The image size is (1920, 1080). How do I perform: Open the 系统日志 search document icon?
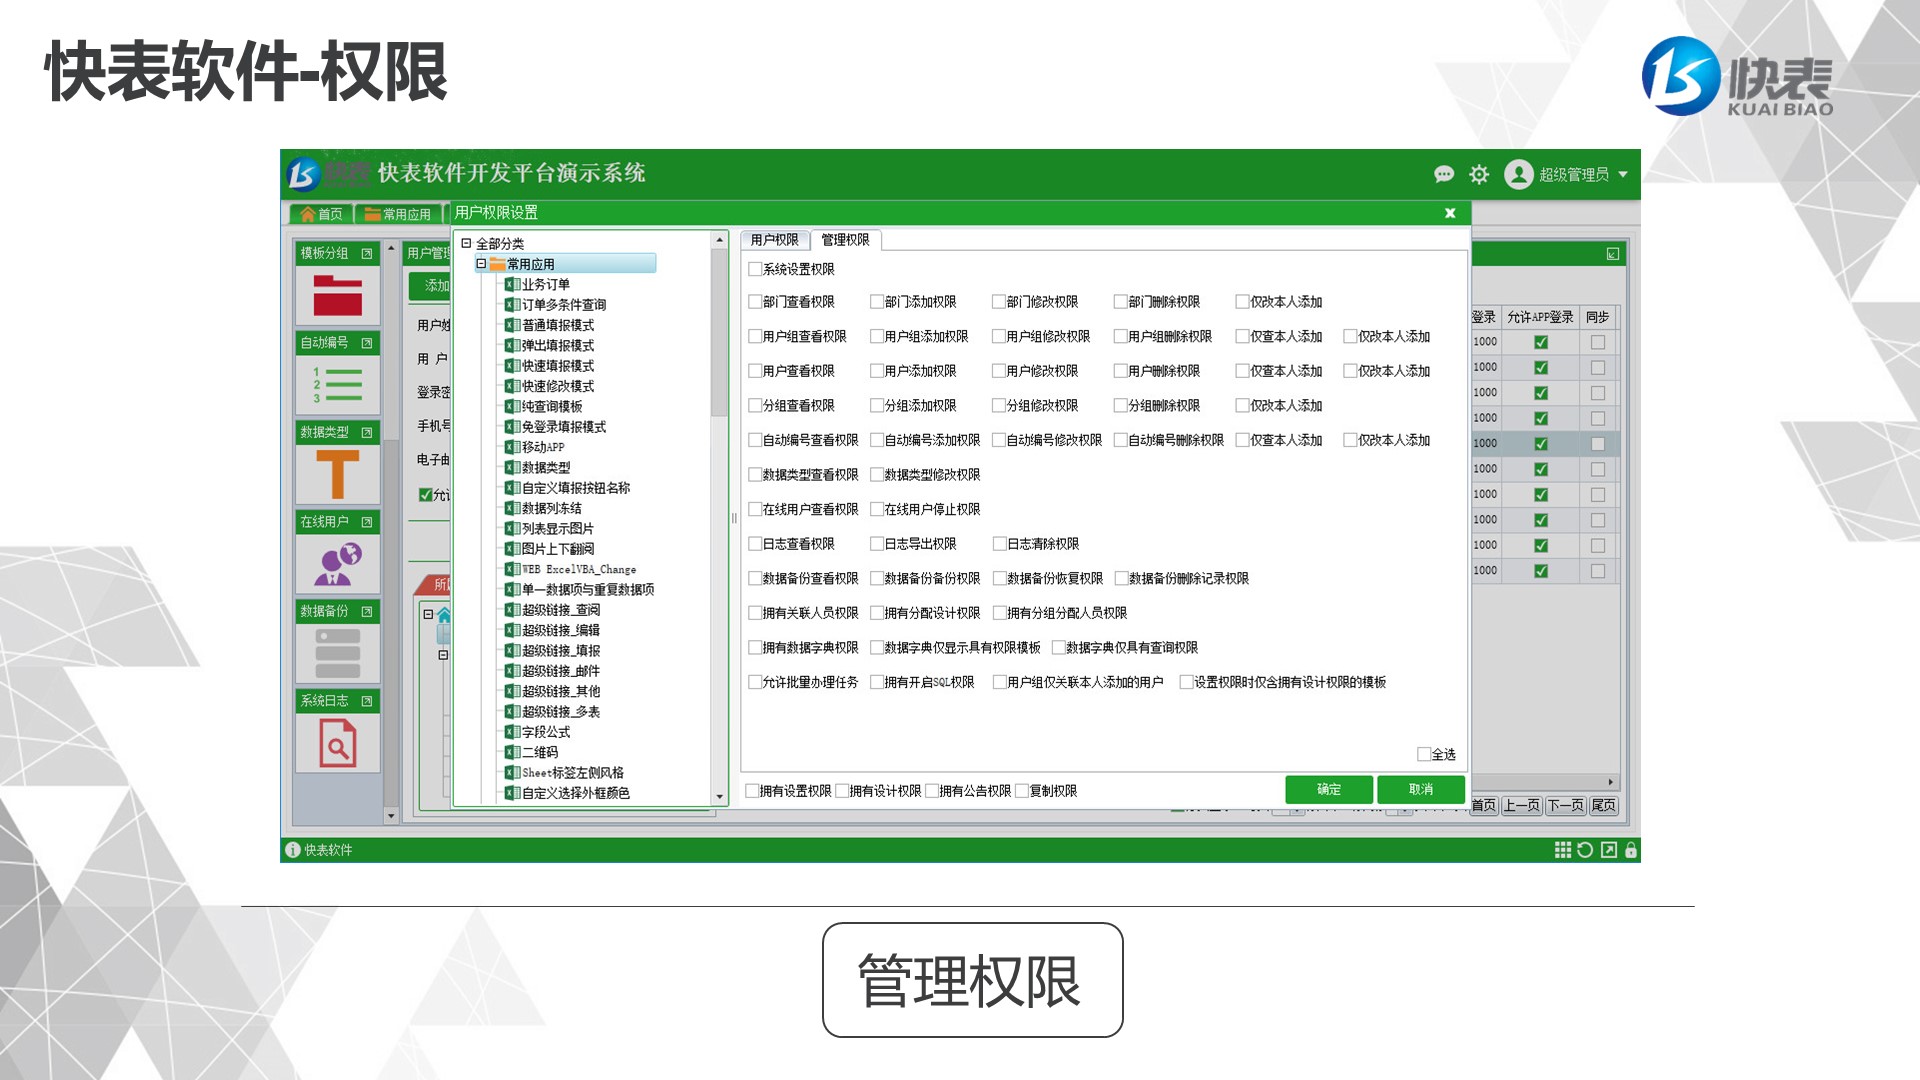[x=337, y=743]
